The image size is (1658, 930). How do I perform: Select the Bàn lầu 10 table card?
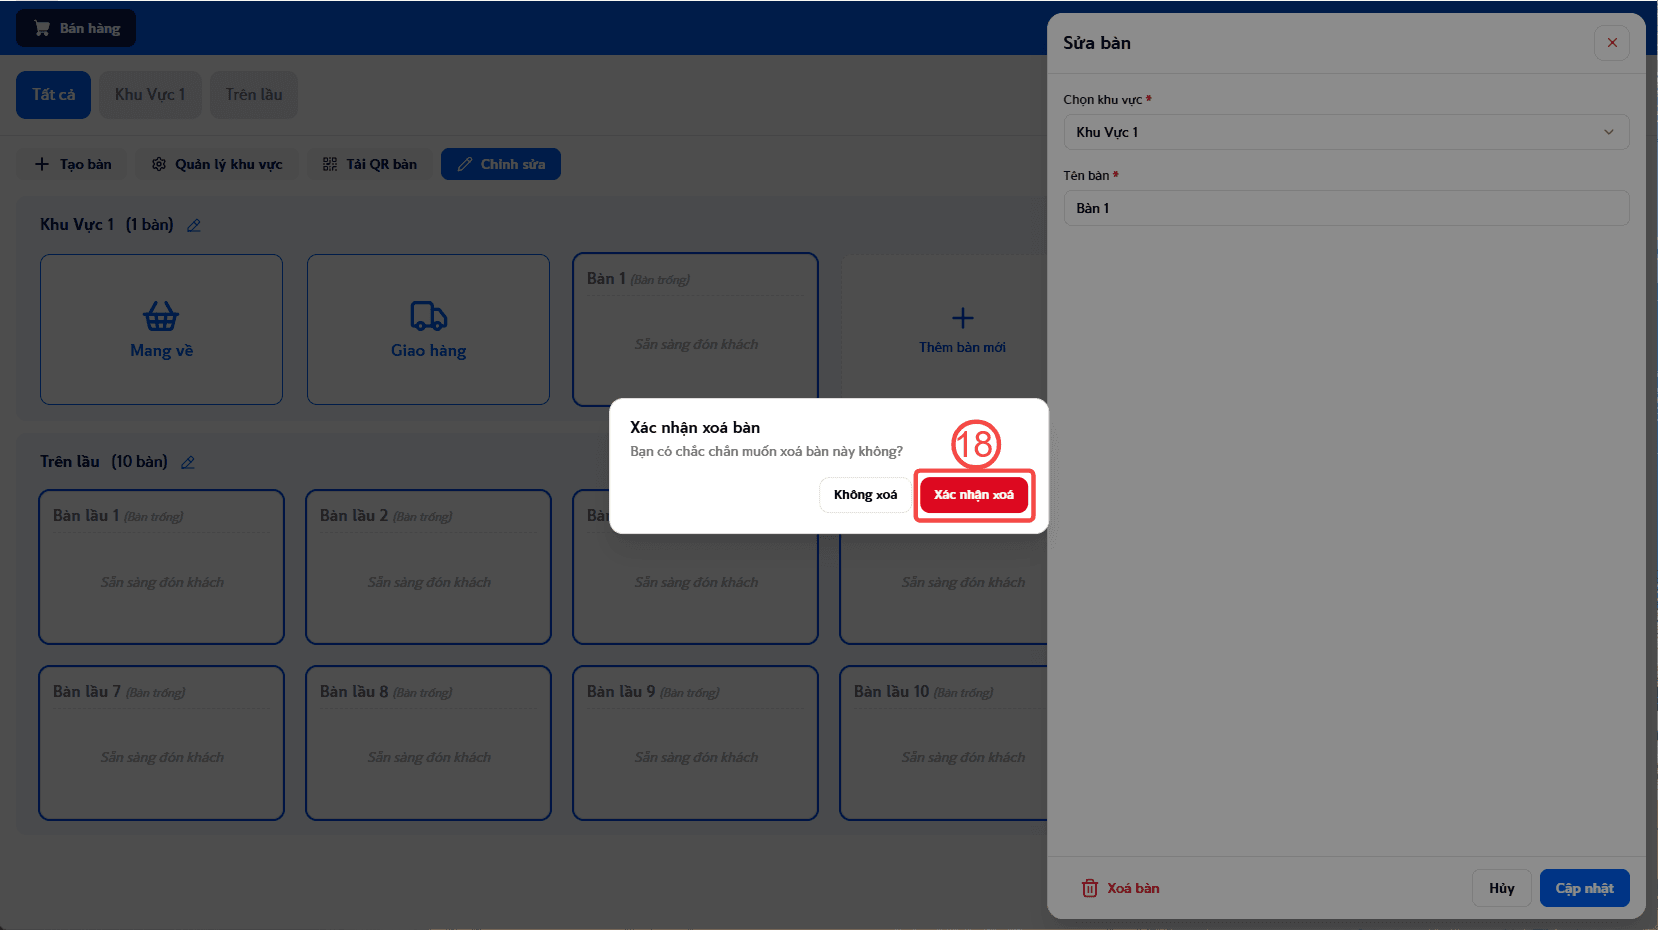943,743
